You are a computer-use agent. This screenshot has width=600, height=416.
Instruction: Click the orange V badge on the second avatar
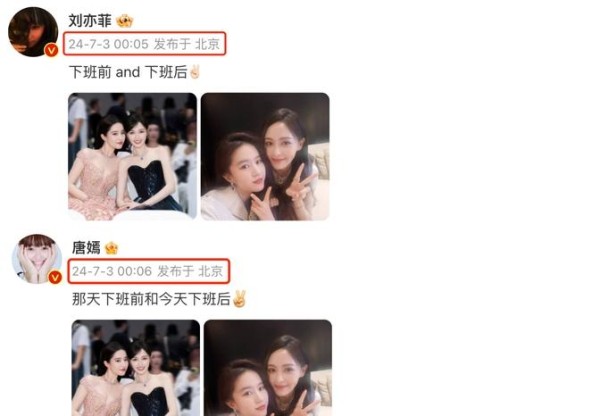tap(55, 277)
